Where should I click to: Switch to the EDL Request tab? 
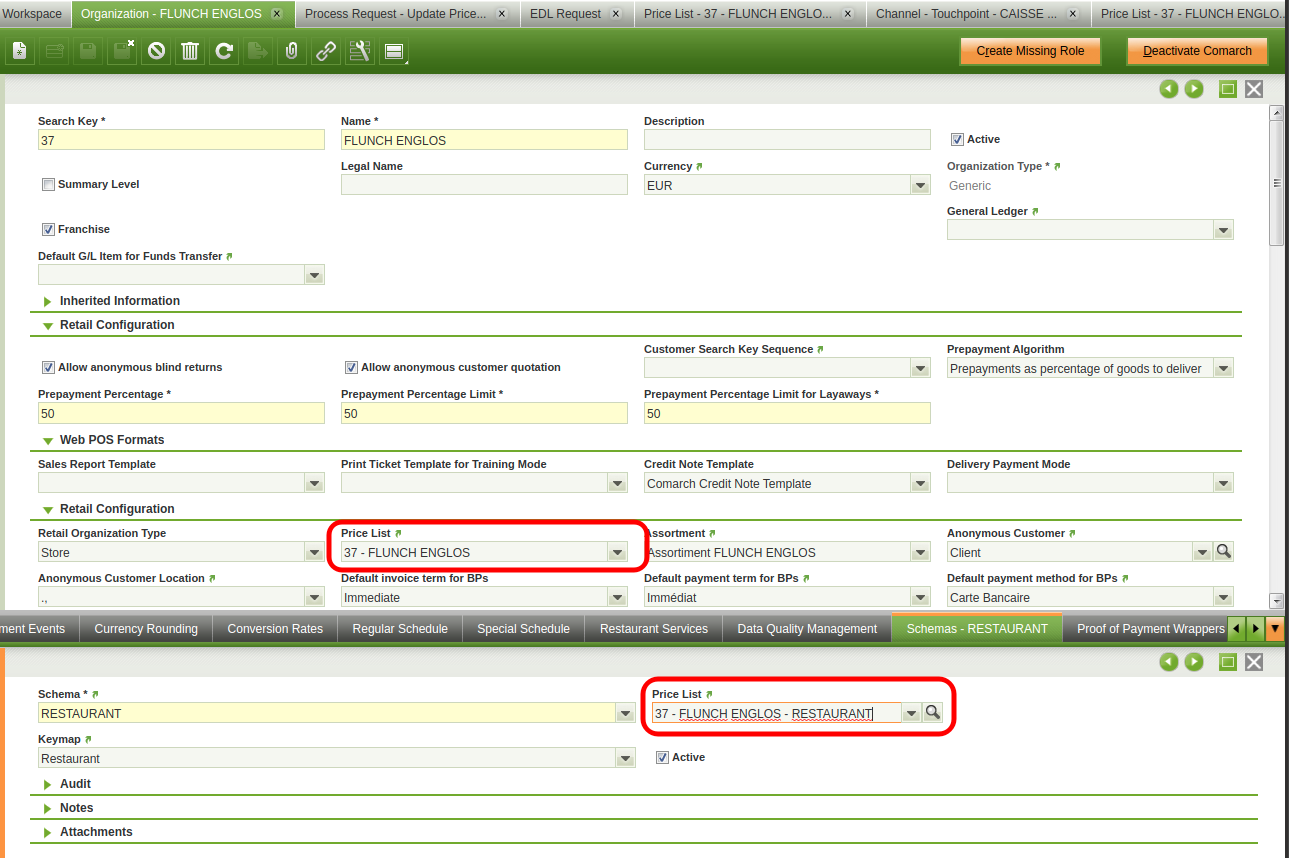pyautogui.click(x=565, y=14)
